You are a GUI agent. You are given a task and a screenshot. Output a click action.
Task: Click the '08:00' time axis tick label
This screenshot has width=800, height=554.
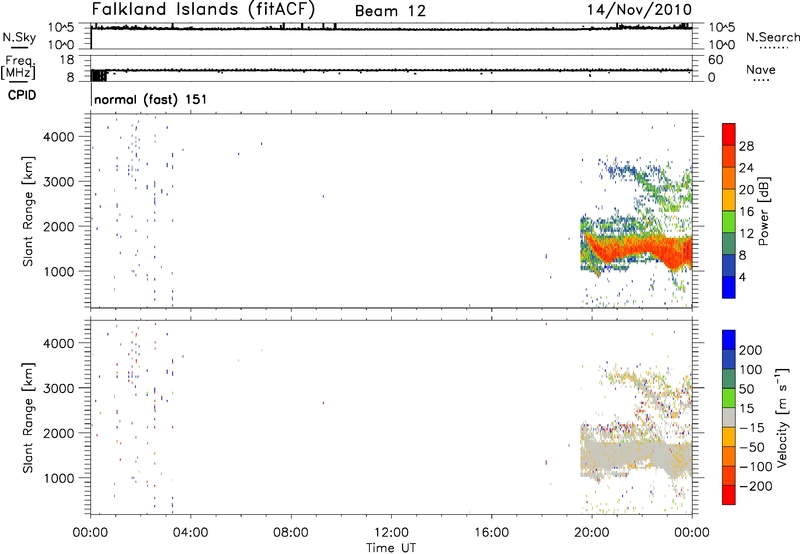tap(290, 533)
